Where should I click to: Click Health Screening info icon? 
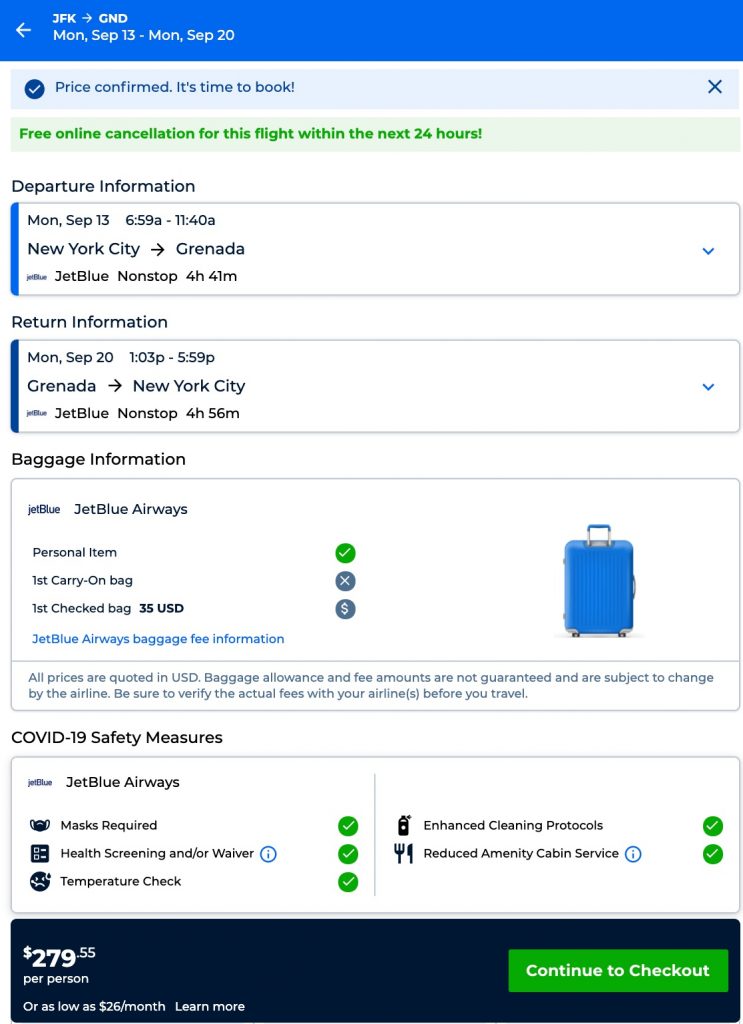tap(268, 854)
